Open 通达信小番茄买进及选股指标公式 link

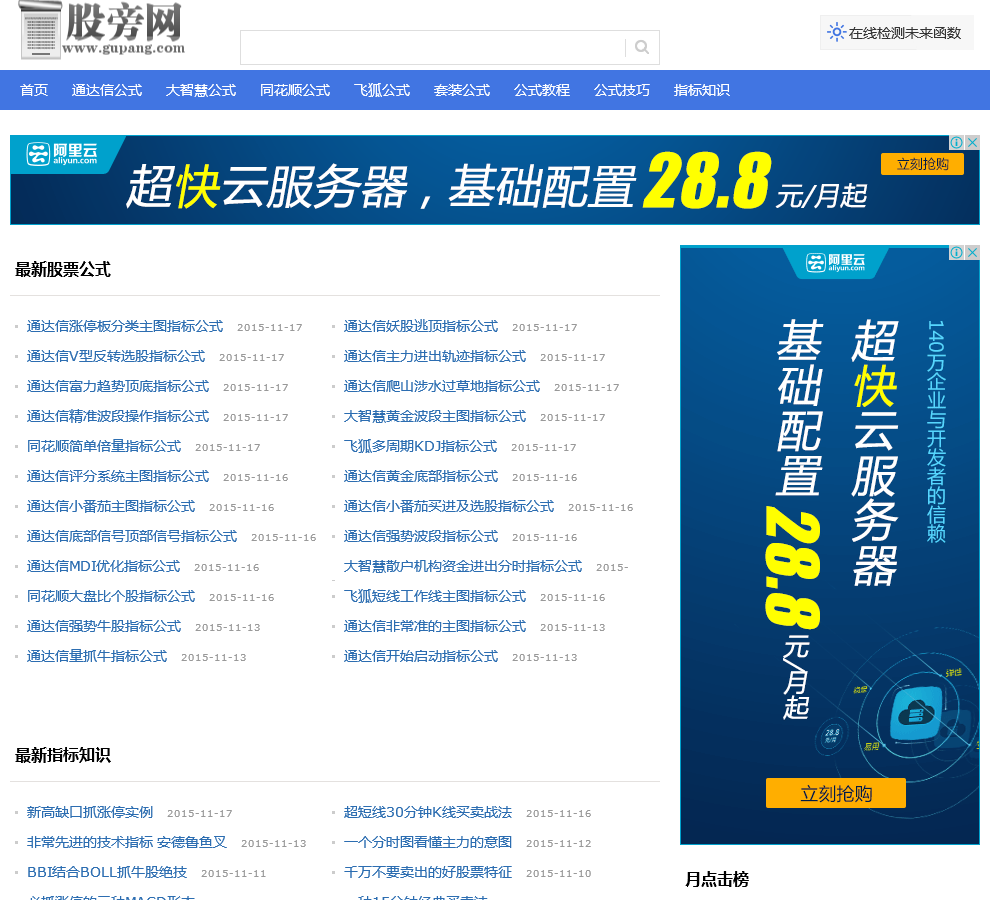(x=449, y=507)
